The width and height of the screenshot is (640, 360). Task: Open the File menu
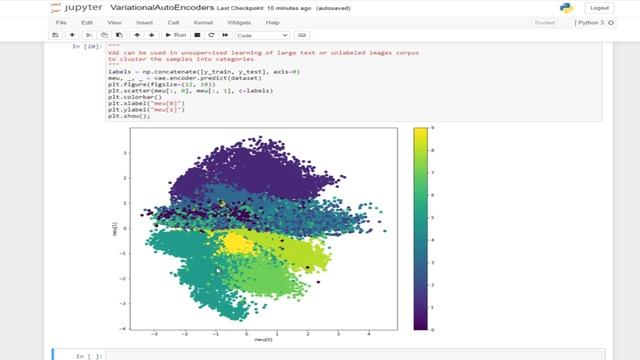[x=61, y=22]
